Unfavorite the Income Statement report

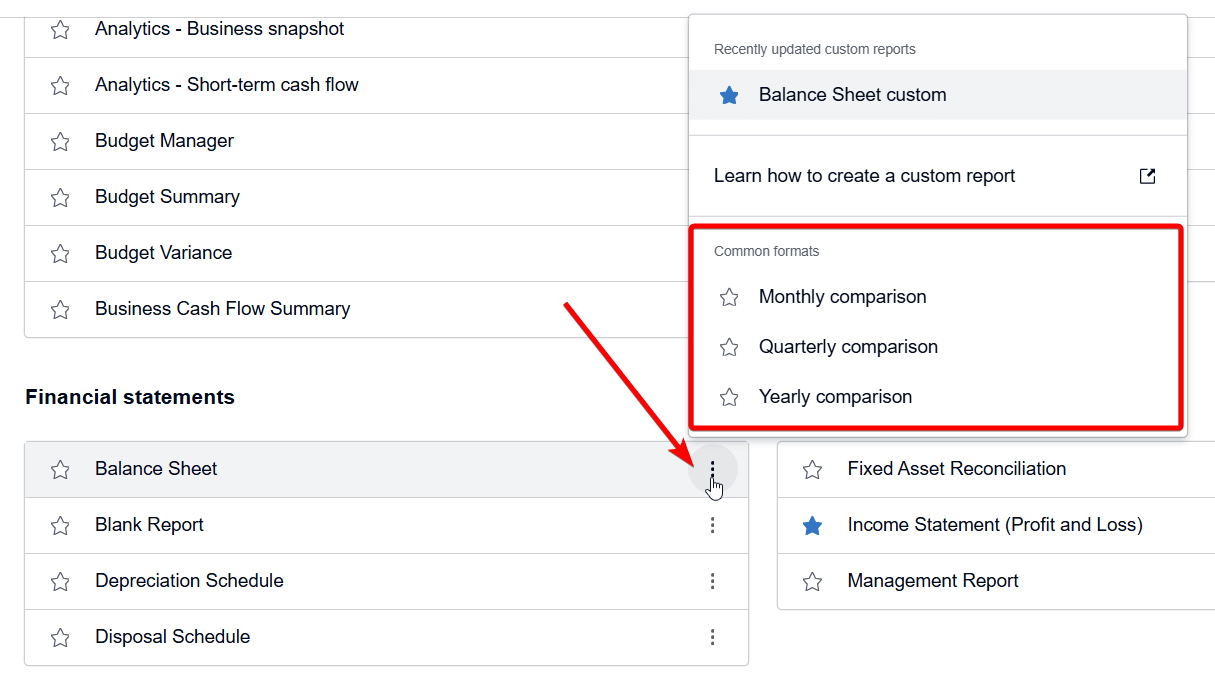(811, 524)
